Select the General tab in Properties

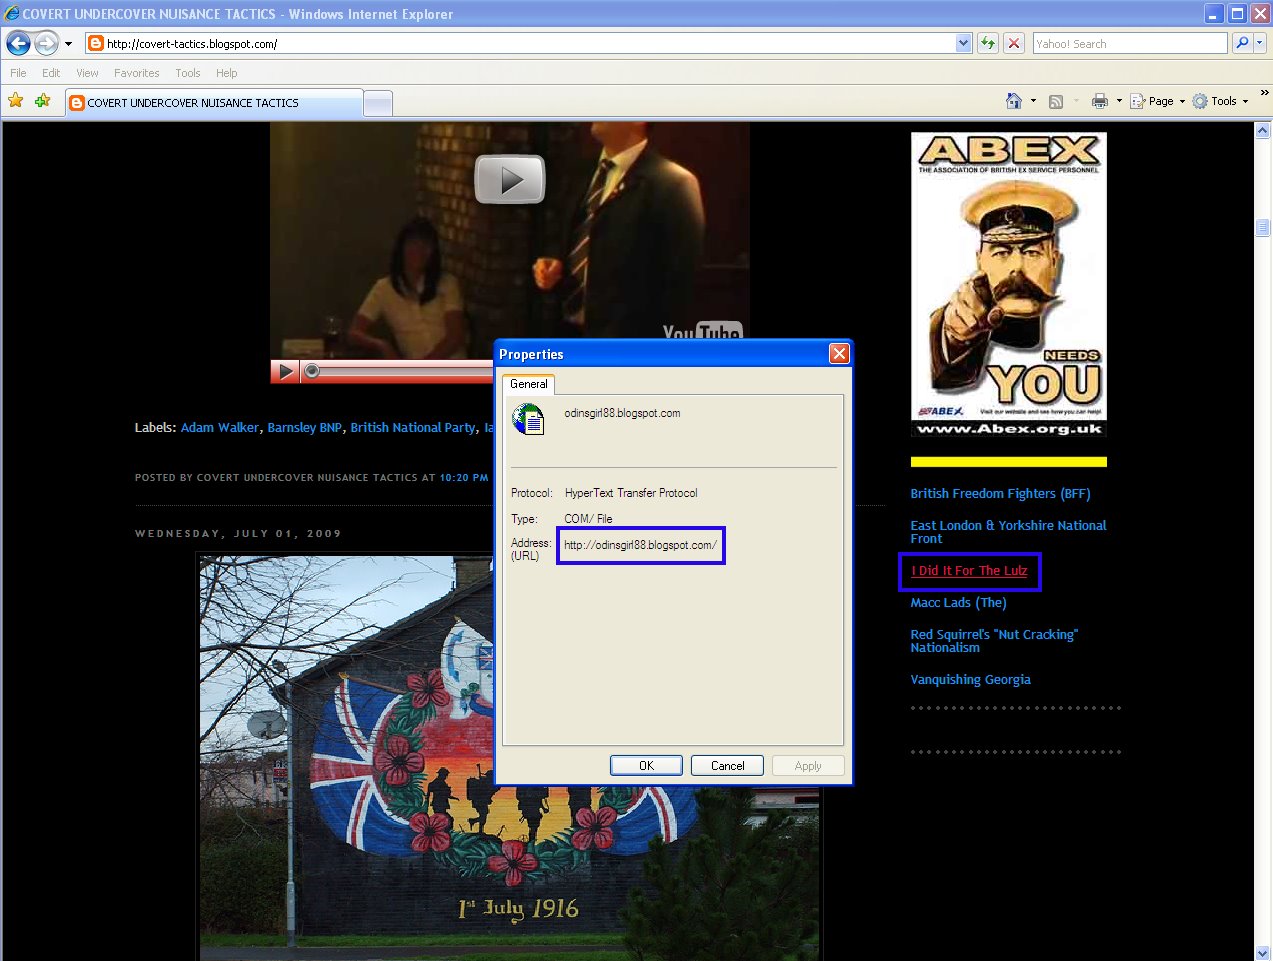point(528,384)
